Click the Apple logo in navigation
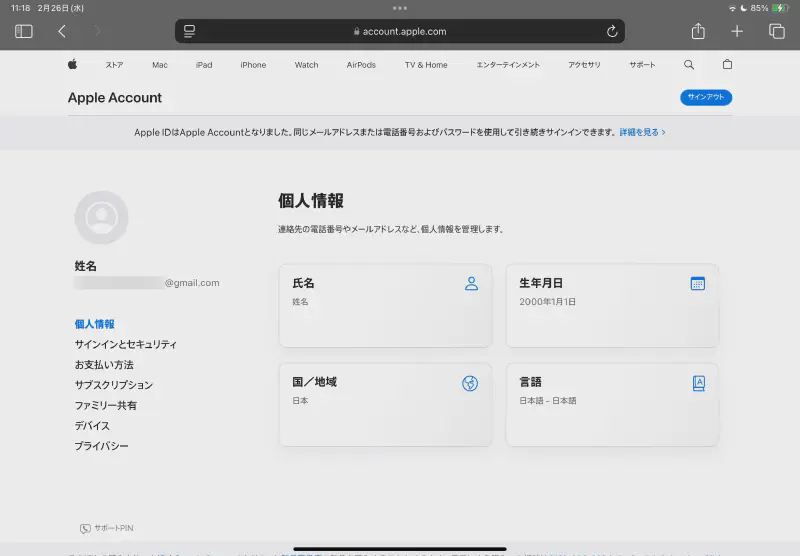Image resolution: width=800 pixels, height=556 pixels. [x=72, y=65]
